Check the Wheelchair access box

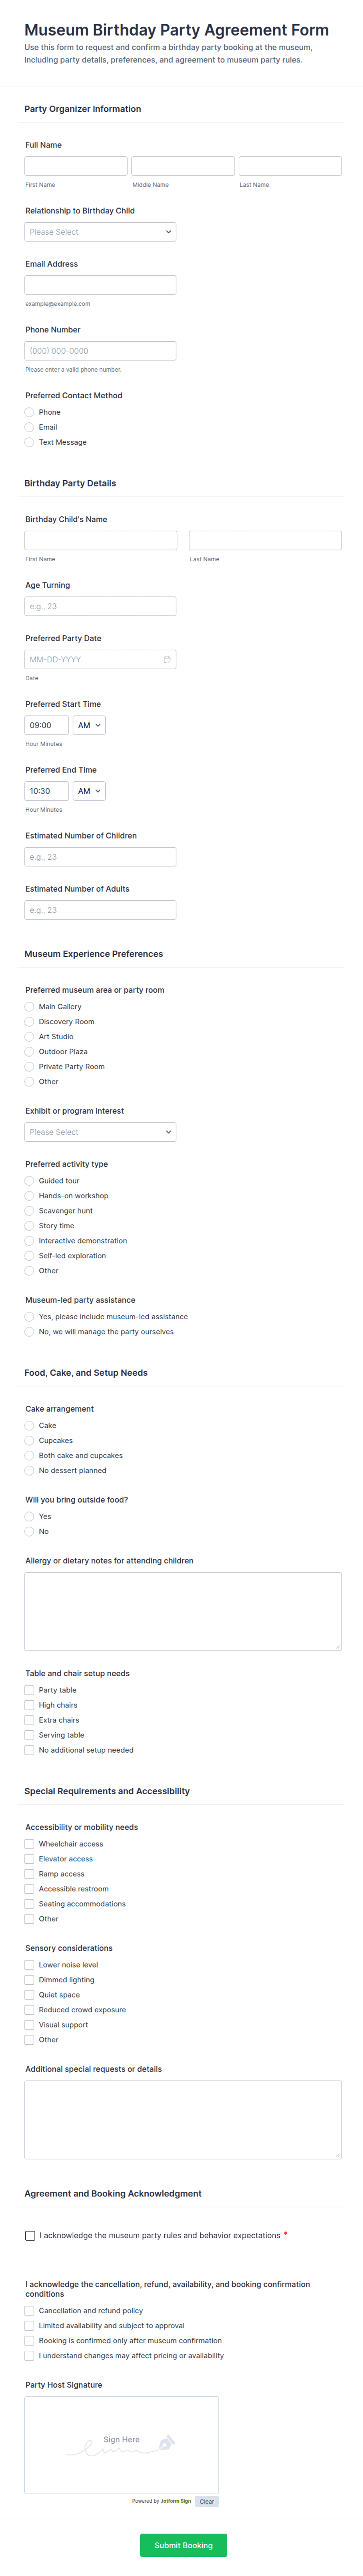point(30,1844)
